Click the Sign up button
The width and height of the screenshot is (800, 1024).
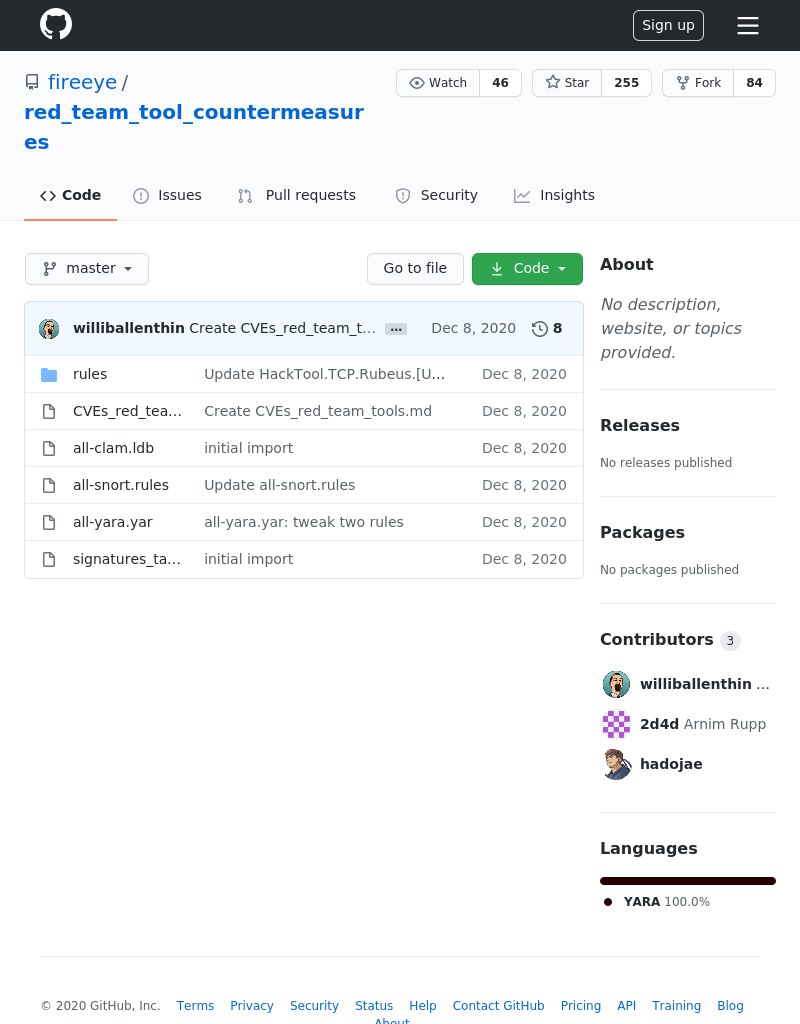[x=668, y=25]
